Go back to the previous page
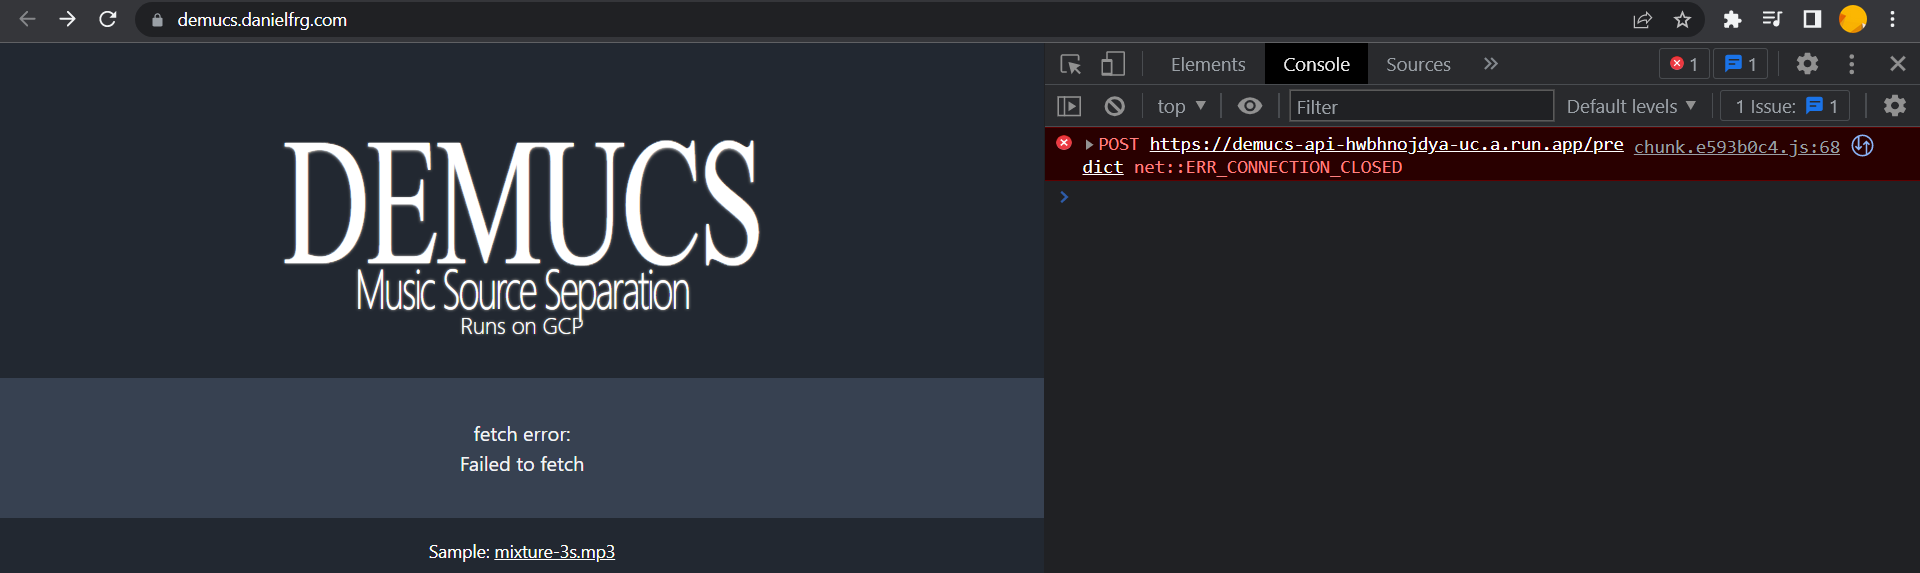 (x=27, y=19)
